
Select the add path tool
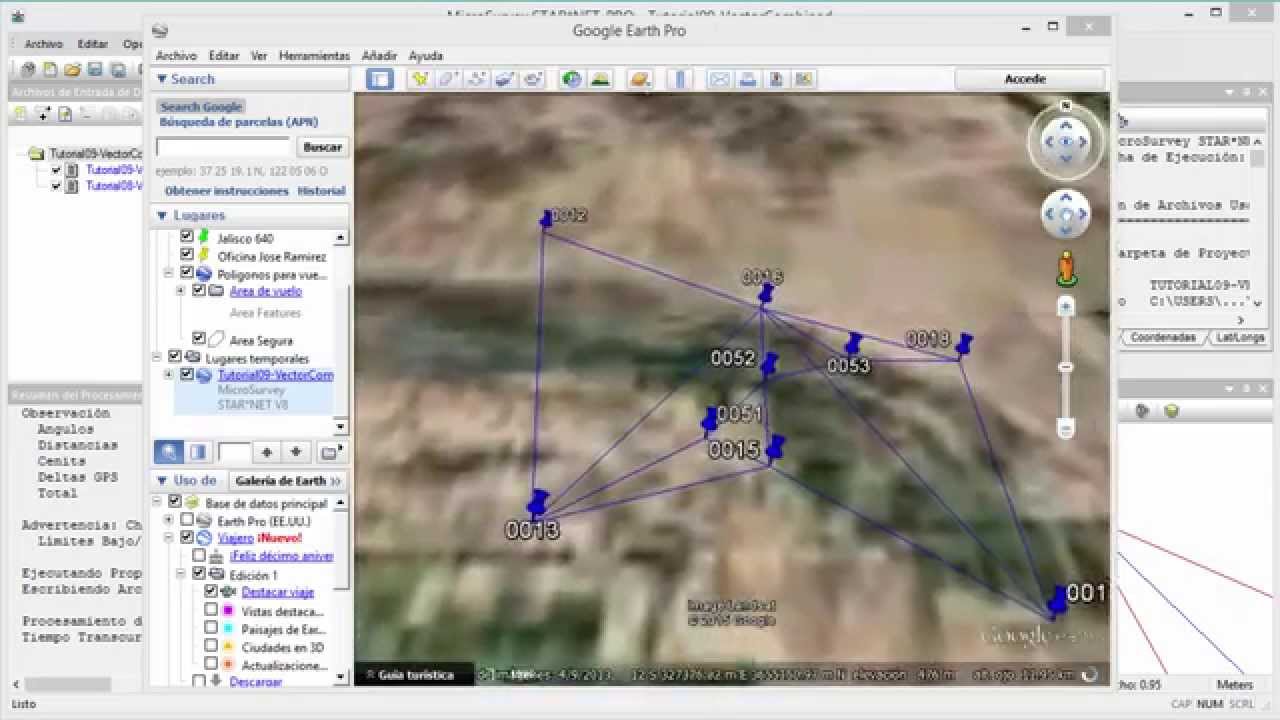477,79
